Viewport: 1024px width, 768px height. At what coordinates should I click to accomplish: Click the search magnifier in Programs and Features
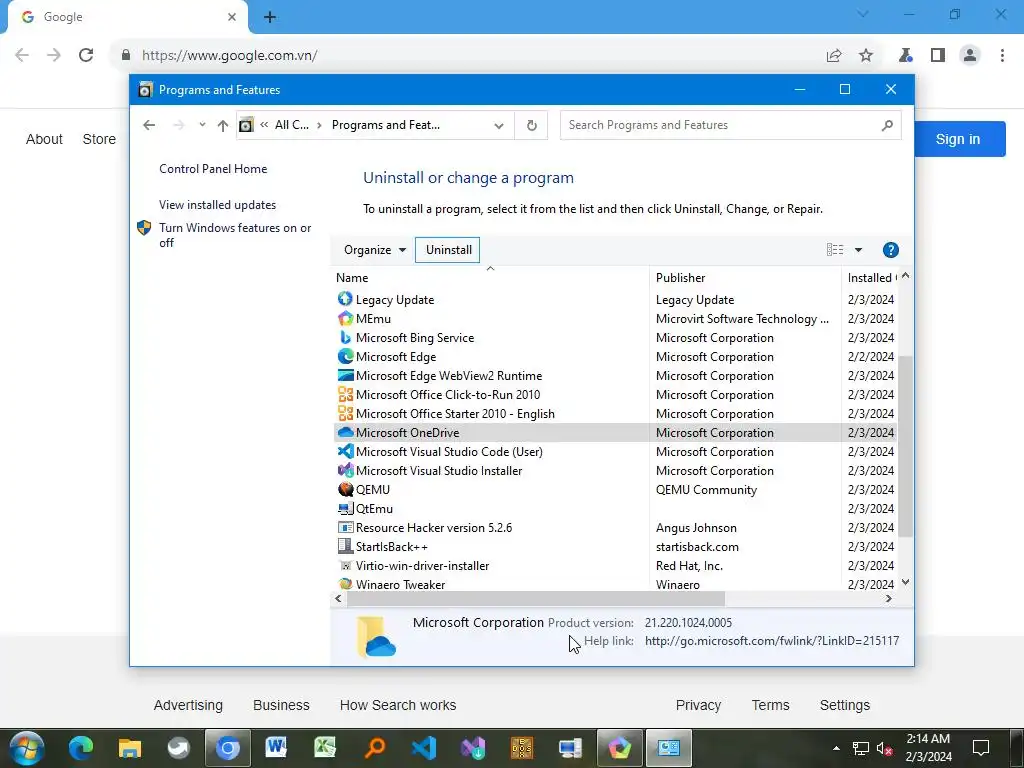point(886,125)
